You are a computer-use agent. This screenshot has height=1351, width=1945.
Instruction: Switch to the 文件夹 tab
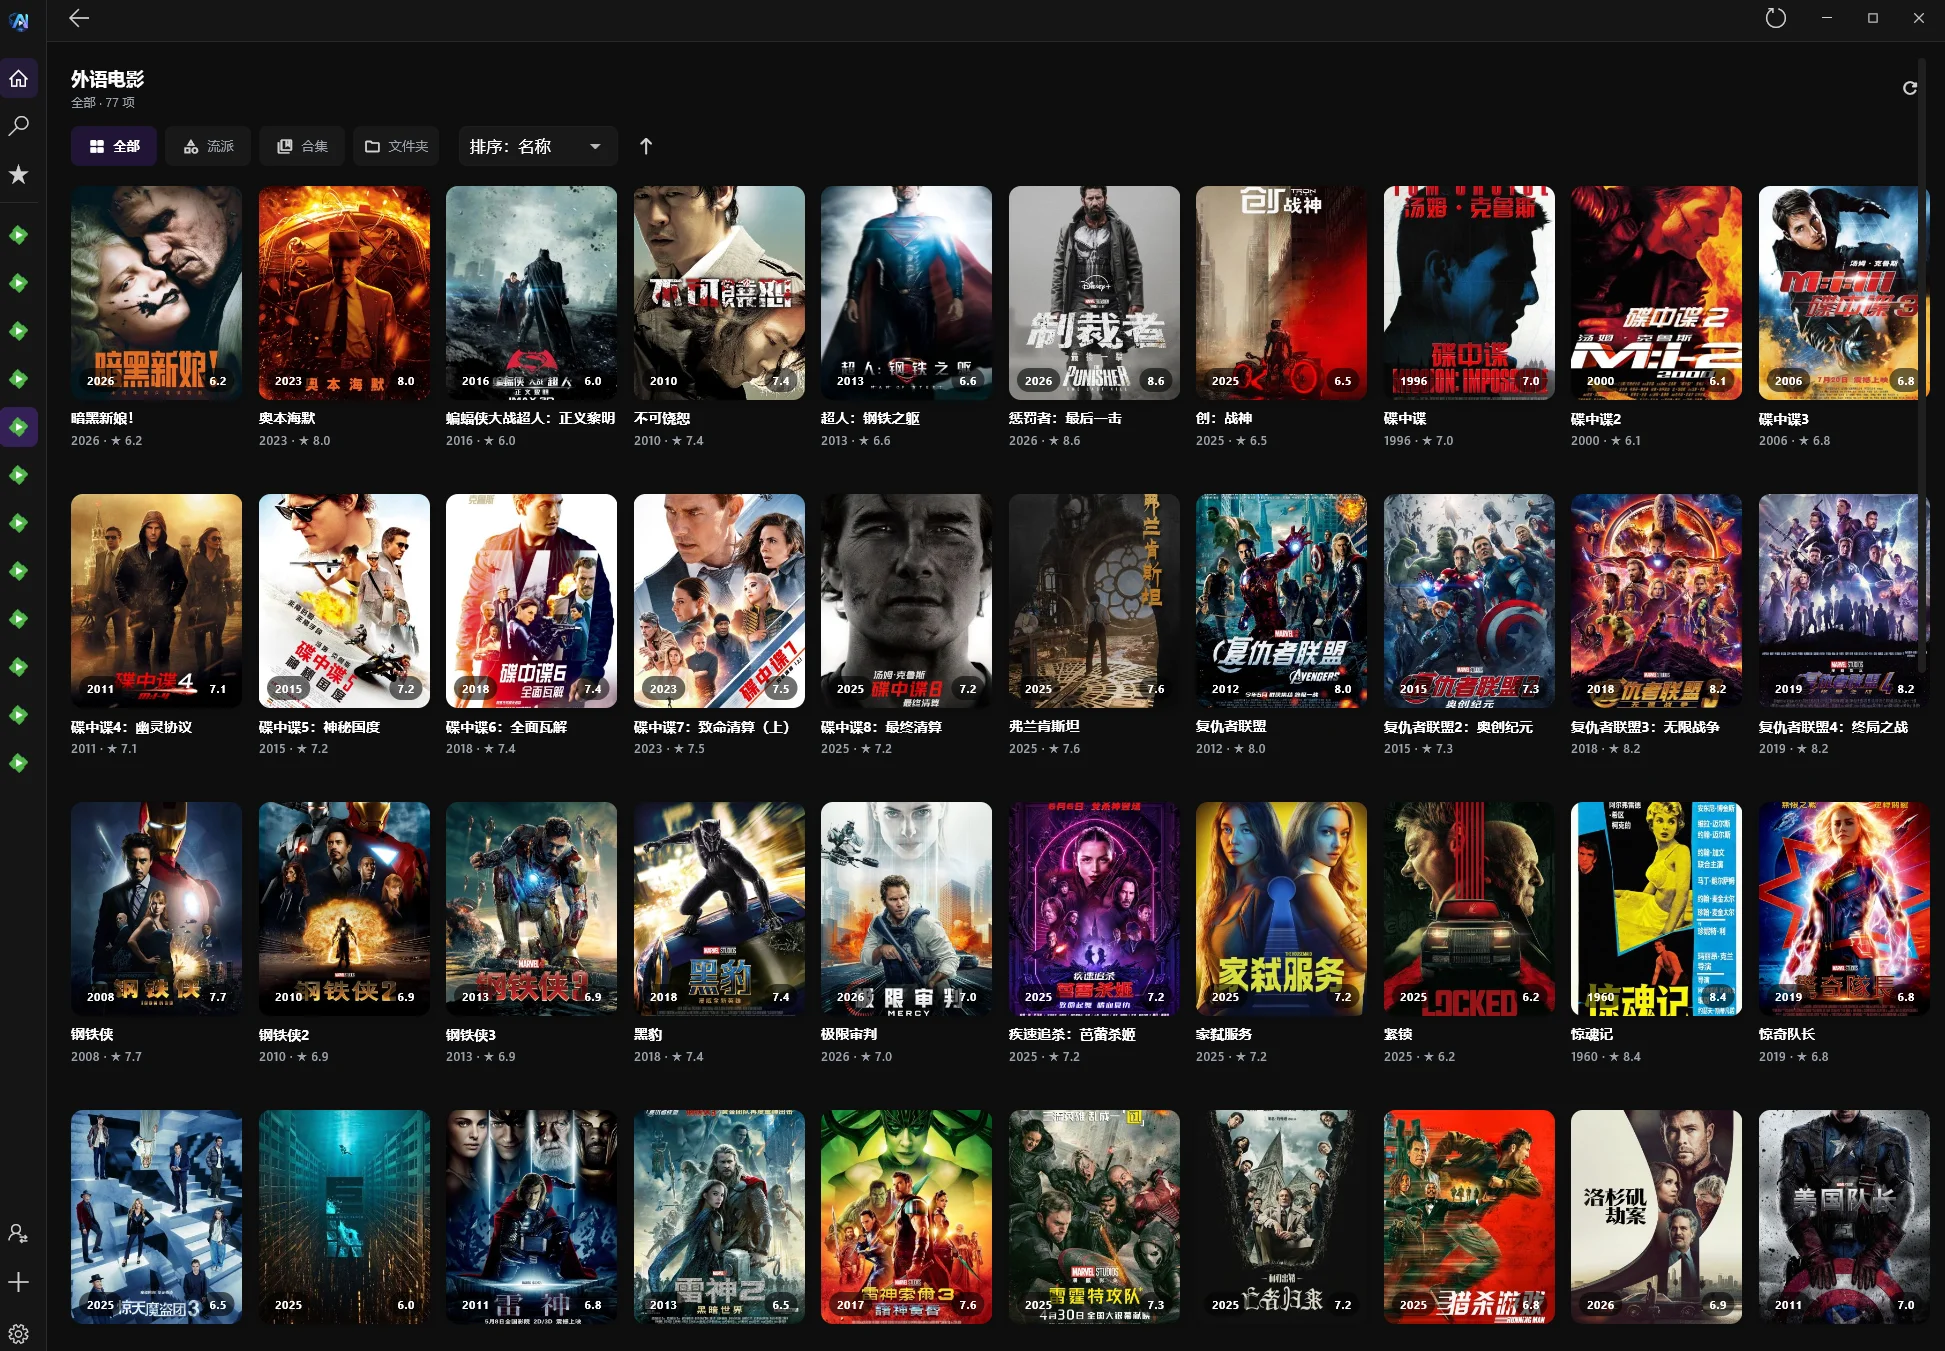[396, 146]
